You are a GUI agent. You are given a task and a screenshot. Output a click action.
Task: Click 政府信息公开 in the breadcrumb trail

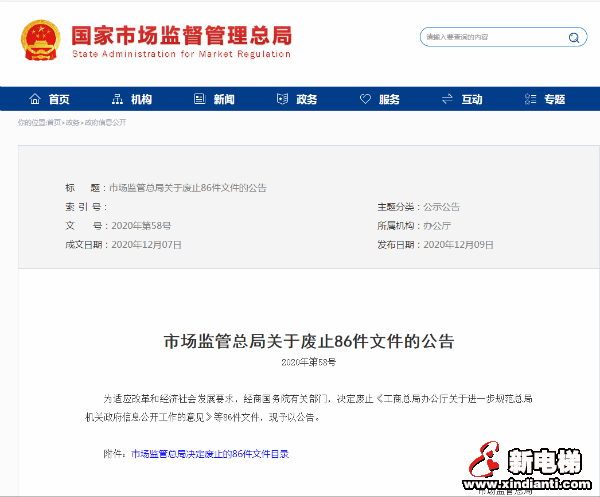[105, 122]
